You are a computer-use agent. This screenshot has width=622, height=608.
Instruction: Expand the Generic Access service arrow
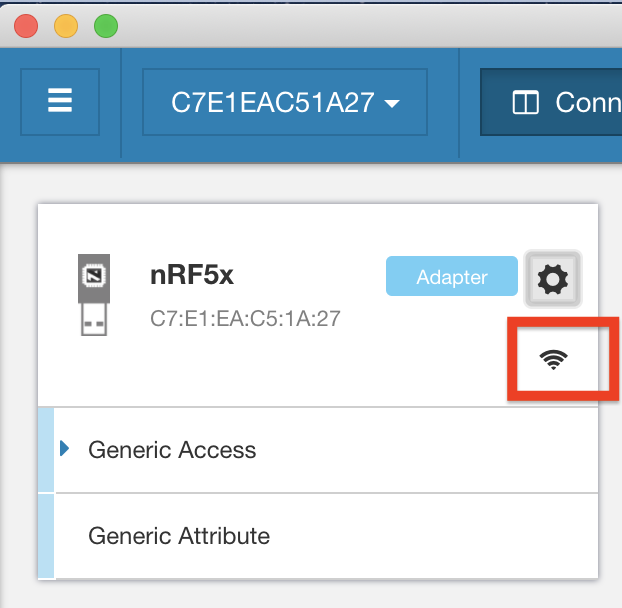[66, 449]
